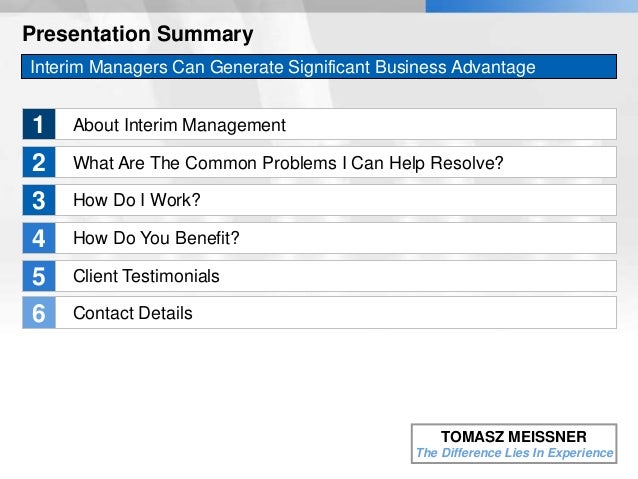
Task: Open What Are The Common Problems item
Action: click(288, 163)
